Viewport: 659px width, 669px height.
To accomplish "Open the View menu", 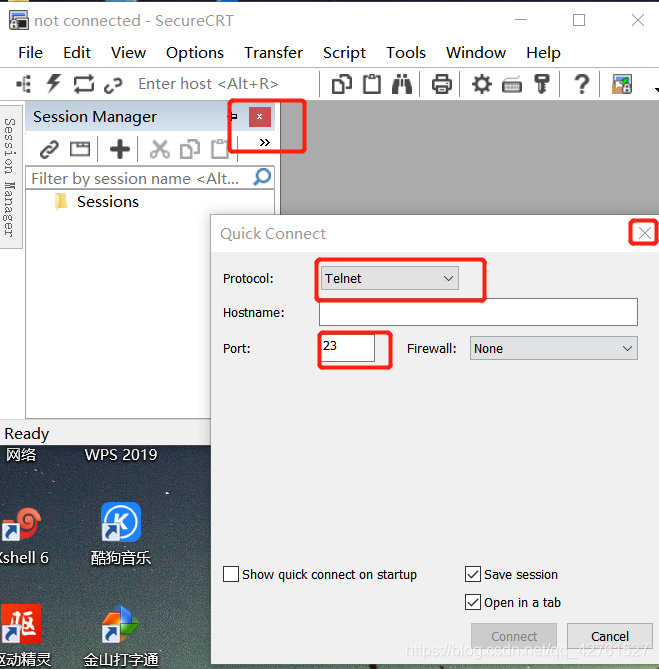I will coord(128,52).
